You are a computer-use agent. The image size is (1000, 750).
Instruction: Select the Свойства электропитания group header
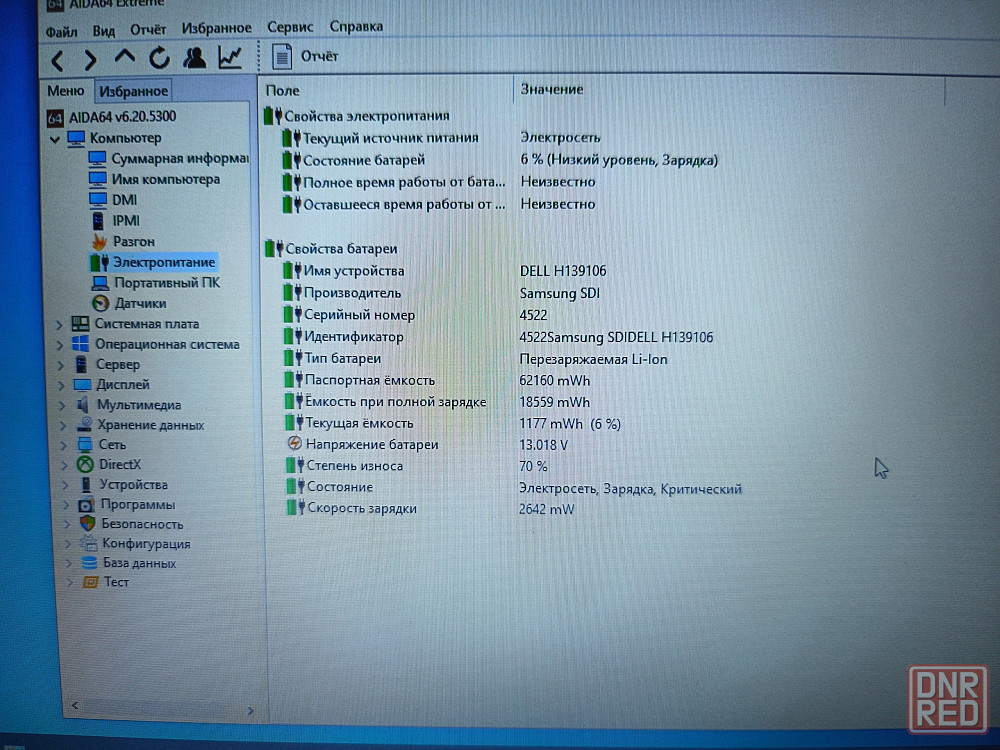point(357,116)
